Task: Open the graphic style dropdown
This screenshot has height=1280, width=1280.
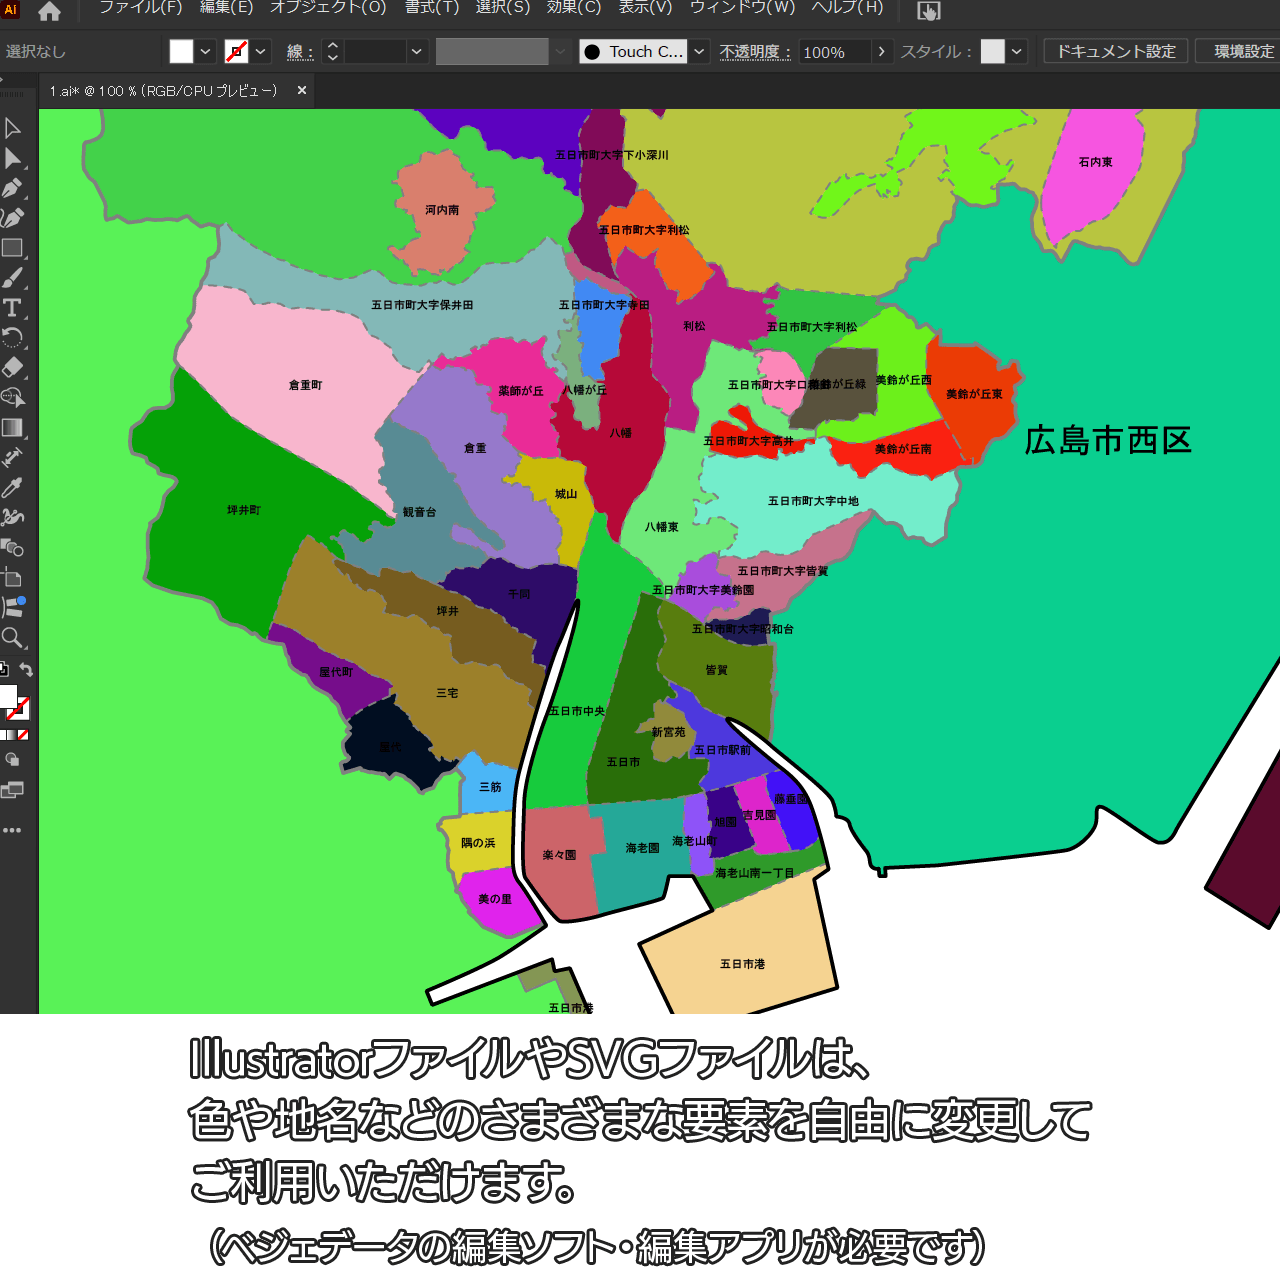Action: 1017,52
